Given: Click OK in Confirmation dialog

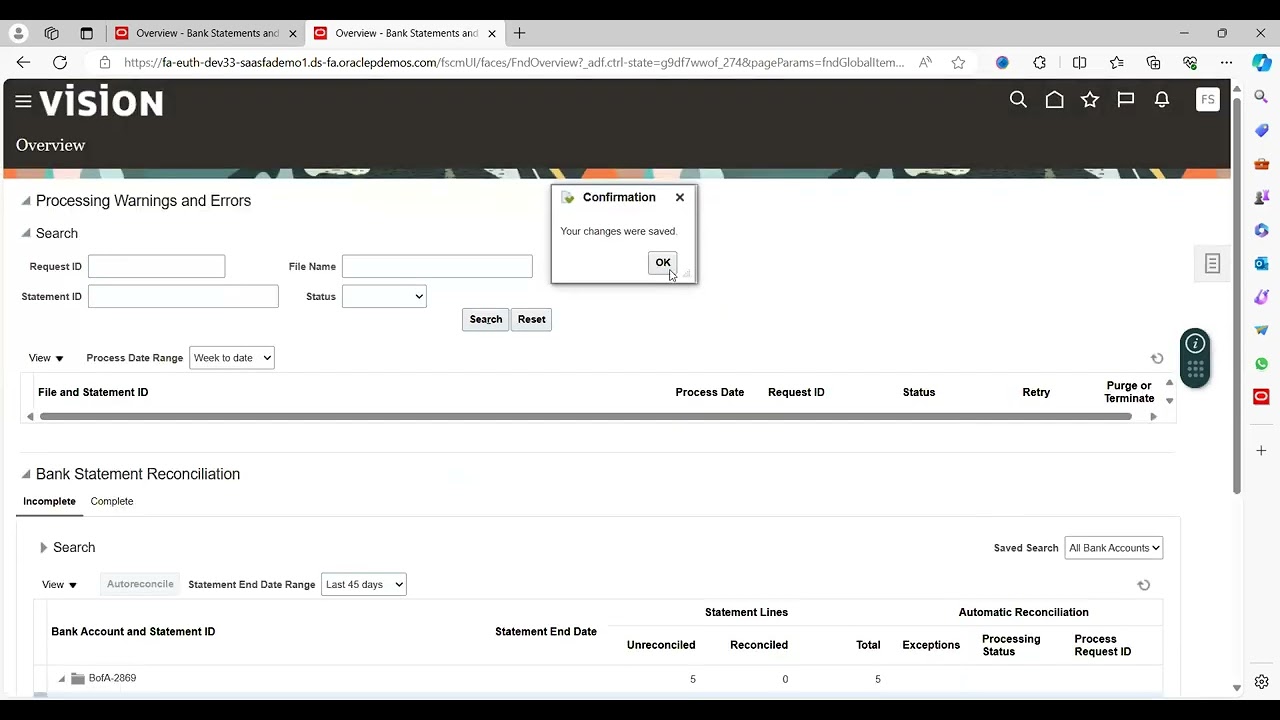Looking at the screenshot, I should 663,262.
